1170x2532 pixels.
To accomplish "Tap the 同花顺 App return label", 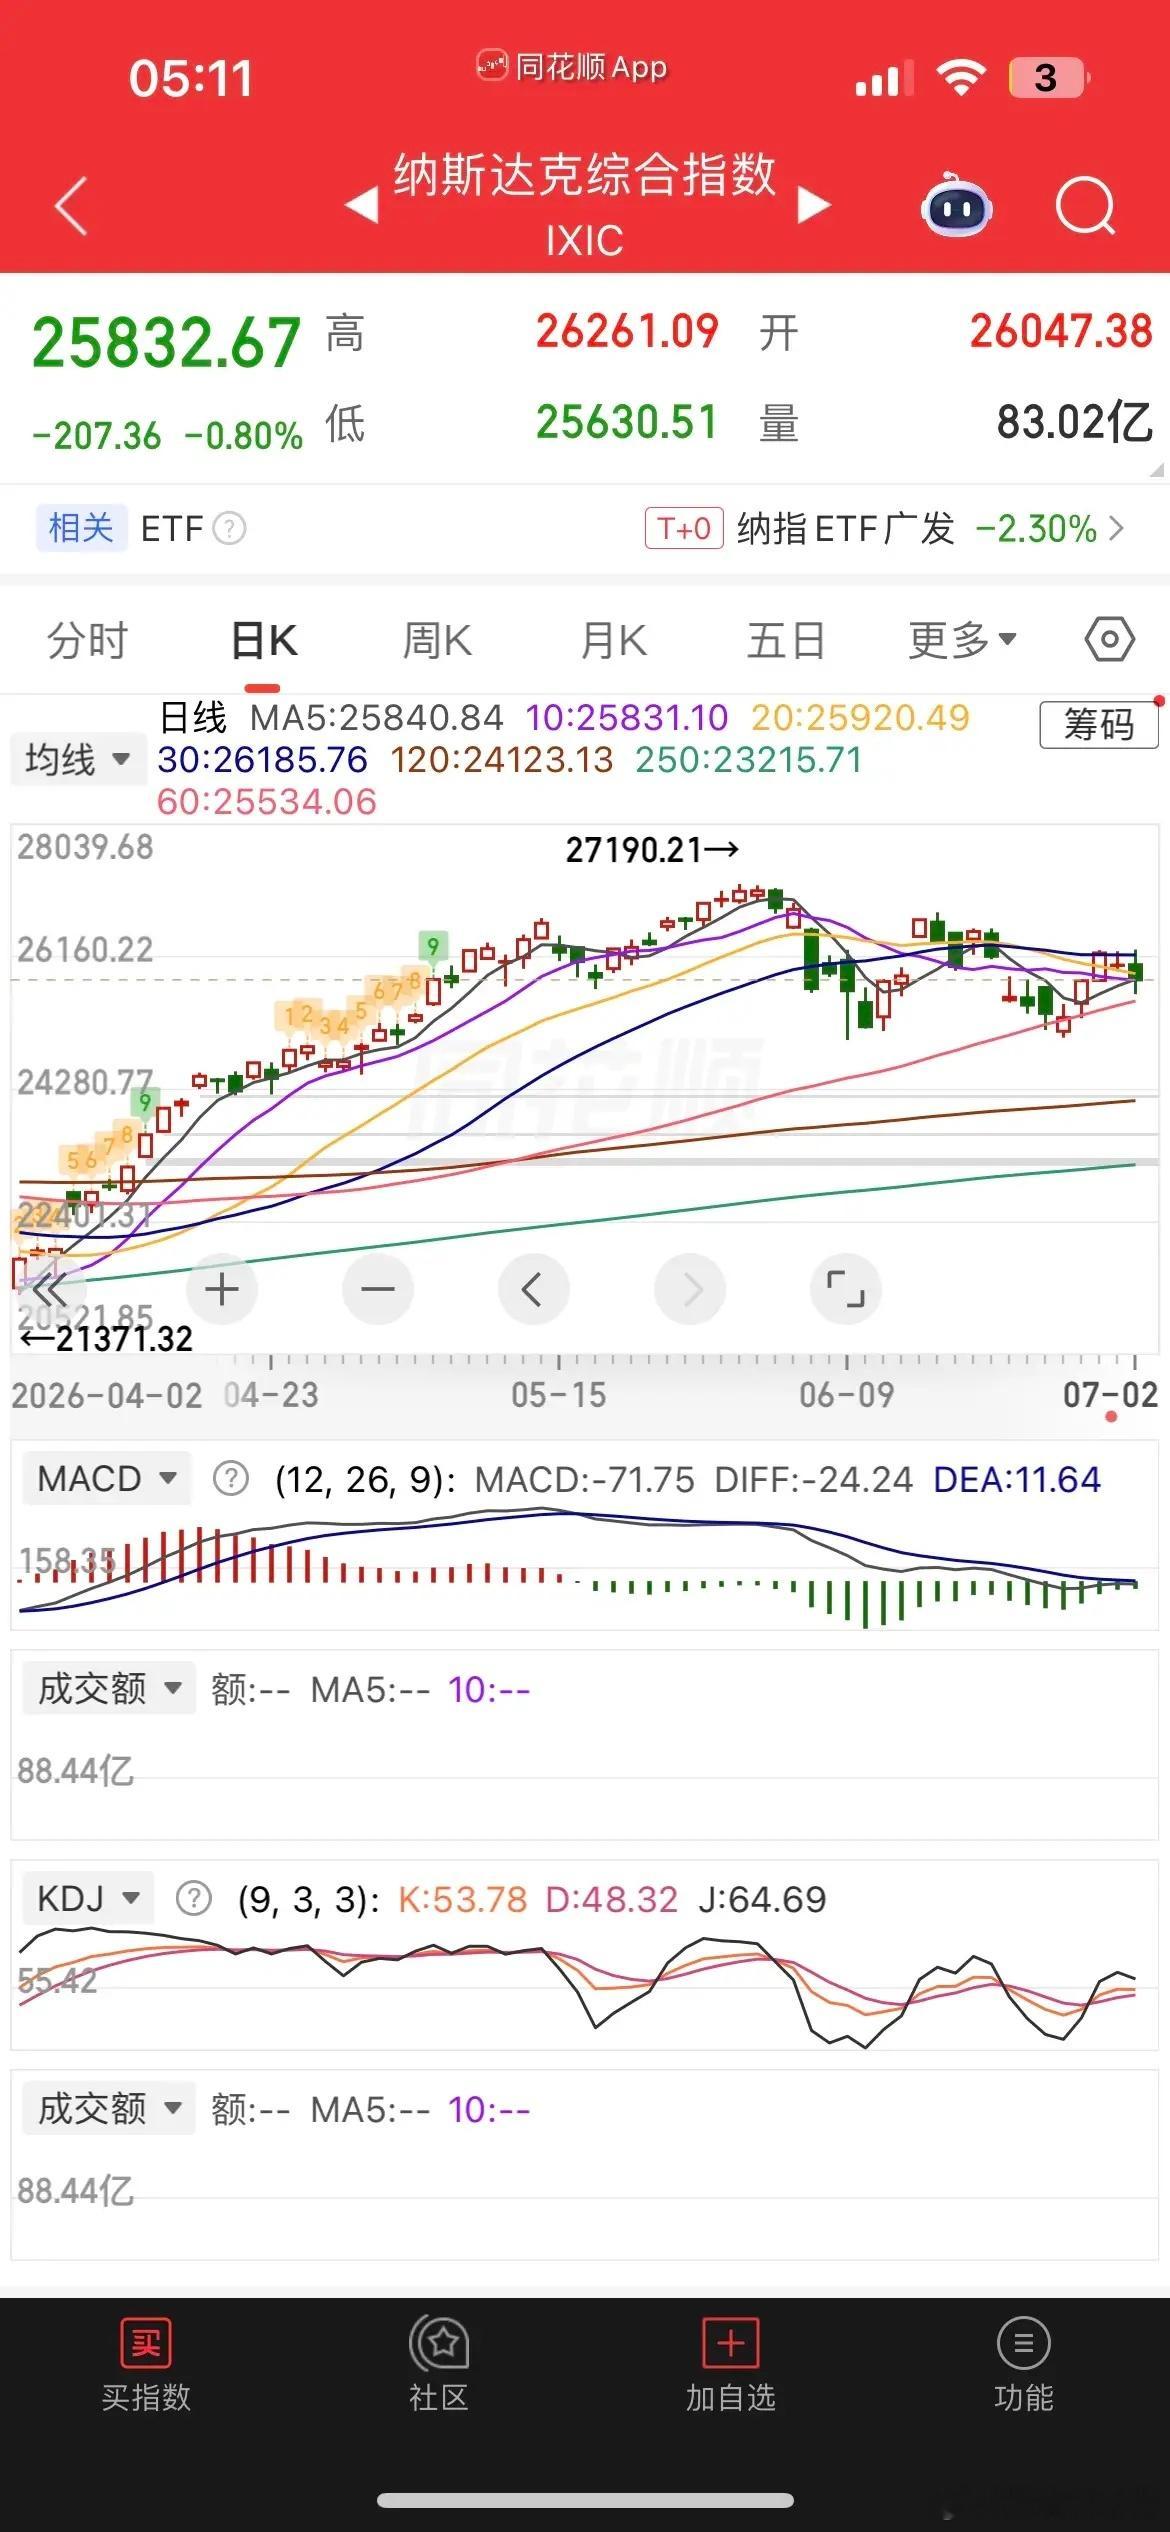I will tap(571, 67).
